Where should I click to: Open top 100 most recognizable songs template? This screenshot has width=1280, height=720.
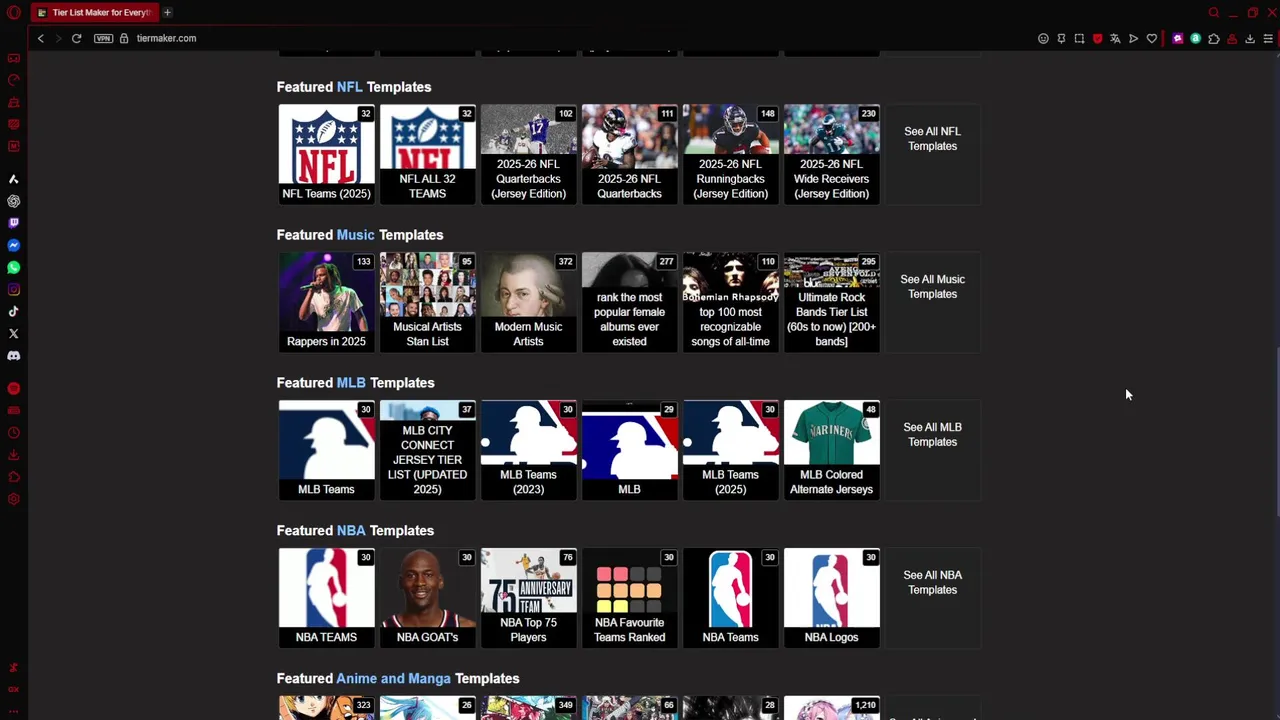730,302
